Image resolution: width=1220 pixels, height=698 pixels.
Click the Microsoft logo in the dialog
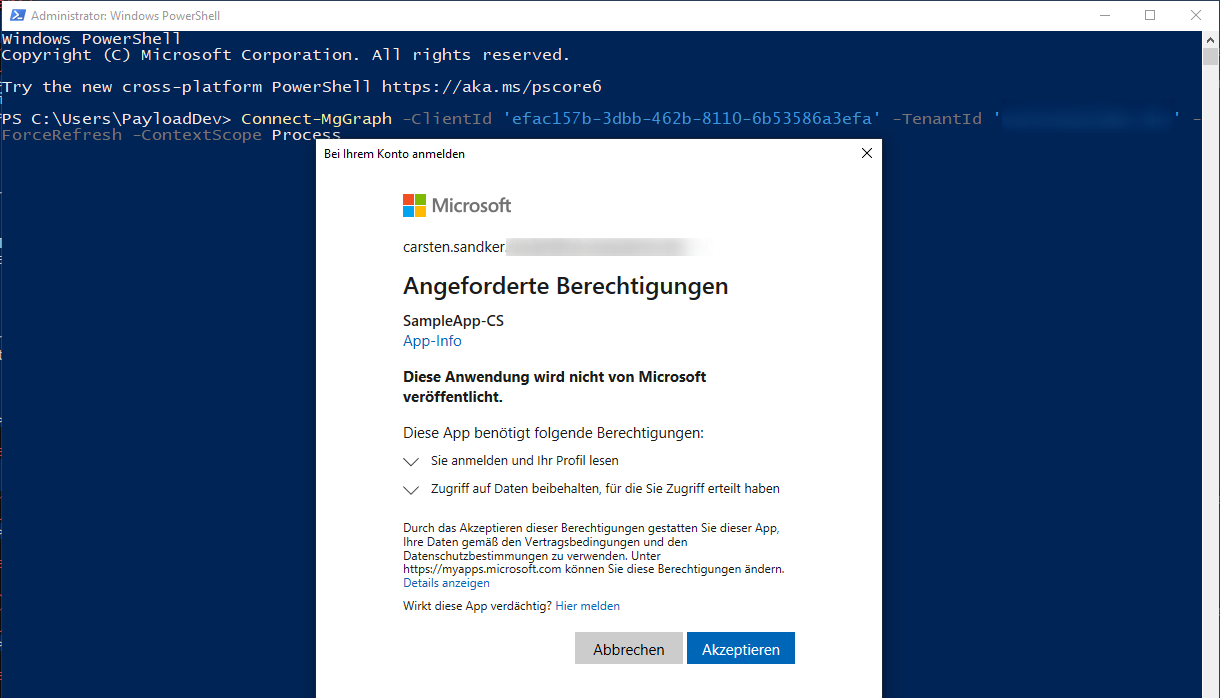click(x=457, y=205)
